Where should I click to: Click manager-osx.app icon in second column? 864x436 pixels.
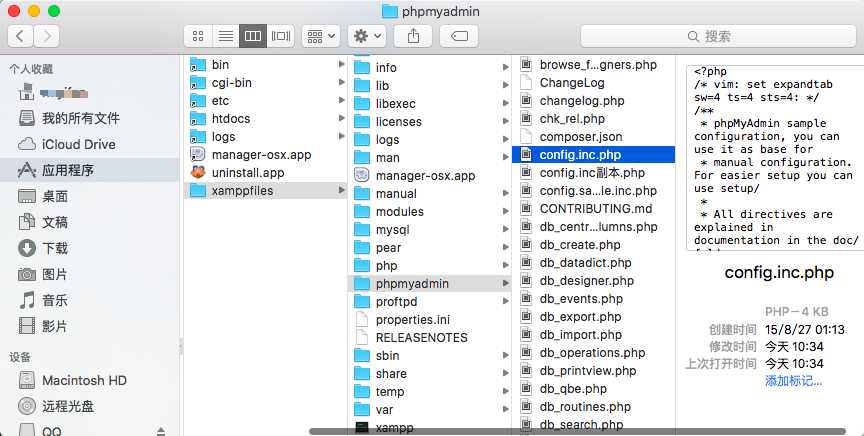pyautogui.click(x=362, y=175)
